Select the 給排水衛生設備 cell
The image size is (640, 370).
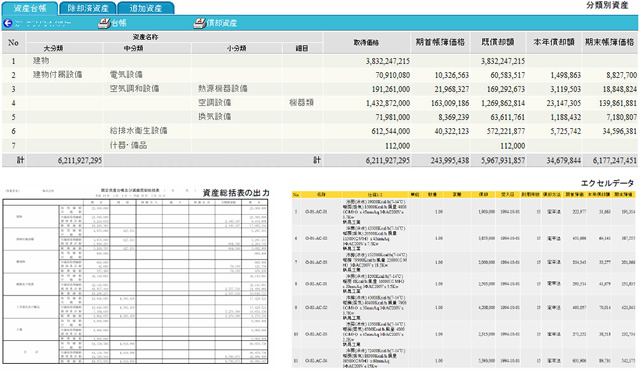pyautogui.click(x=138, y=131)
